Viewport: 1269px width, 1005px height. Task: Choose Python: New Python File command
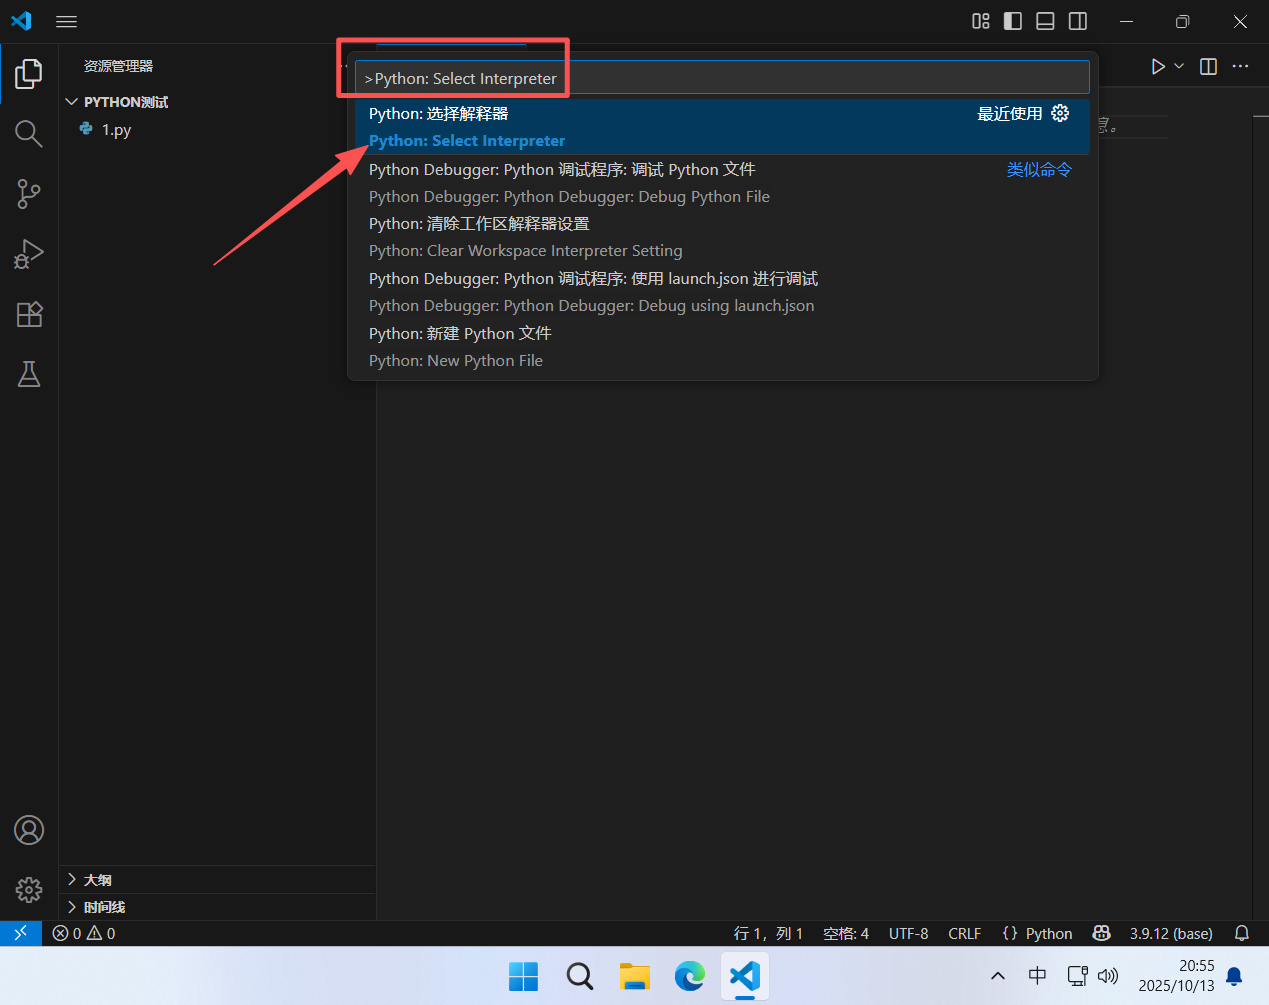point(722,347)
